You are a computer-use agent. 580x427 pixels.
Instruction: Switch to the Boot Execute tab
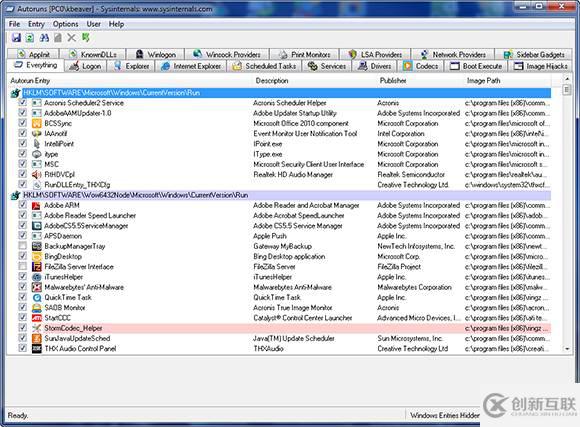[x=476, y=66]
